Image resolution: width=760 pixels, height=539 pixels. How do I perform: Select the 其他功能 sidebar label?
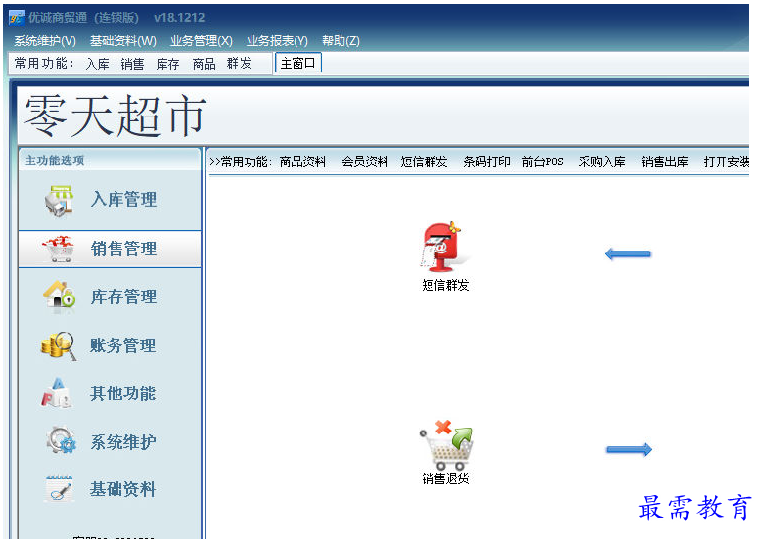click(123, 393)
